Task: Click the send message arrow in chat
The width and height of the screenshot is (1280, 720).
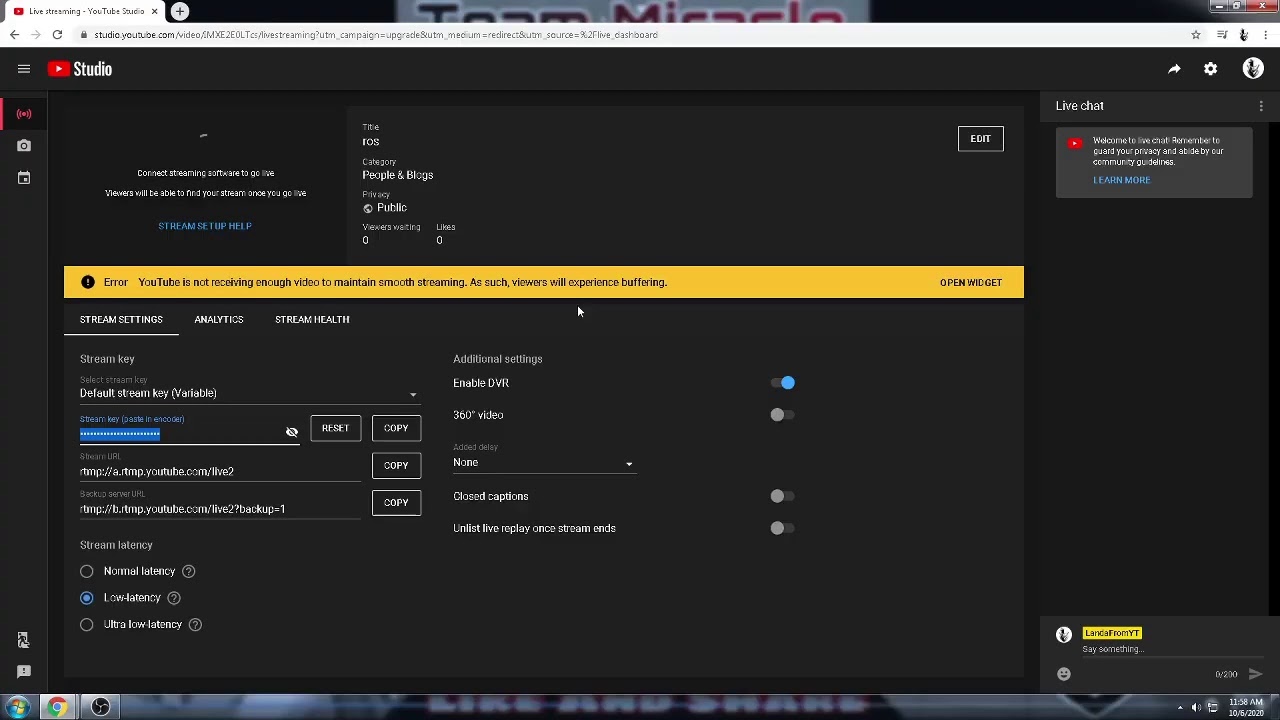Action: pyautogui.click(x=1255, y=674)
